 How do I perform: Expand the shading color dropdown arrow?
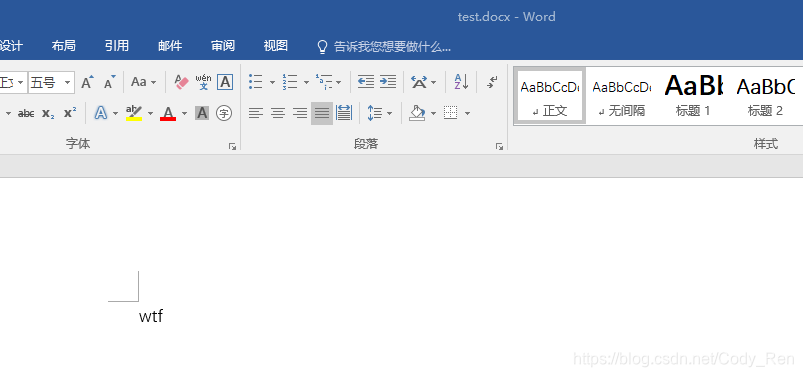point(433,113)
